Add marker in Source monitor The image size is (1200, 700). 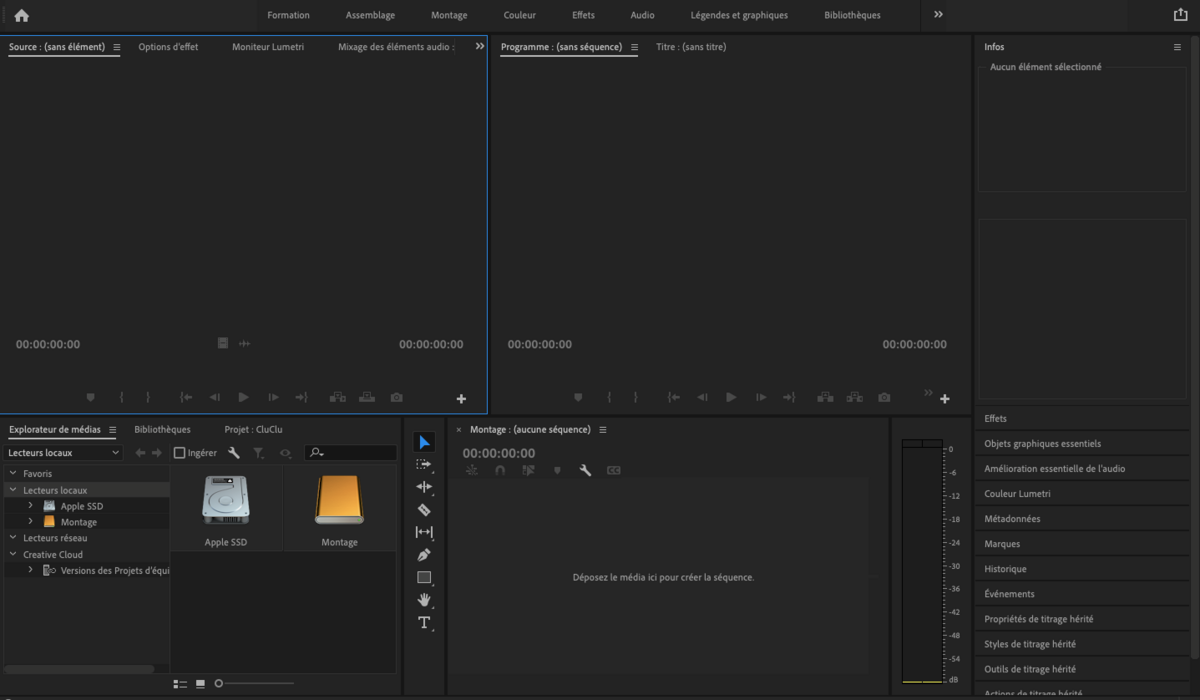pyautogui.click(x=90, y=397)
